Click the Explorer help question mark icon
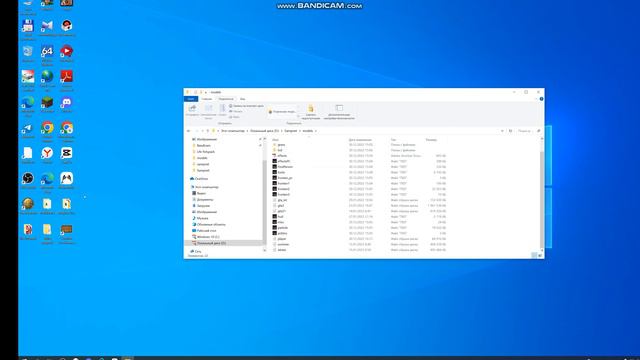 (541, 99)
